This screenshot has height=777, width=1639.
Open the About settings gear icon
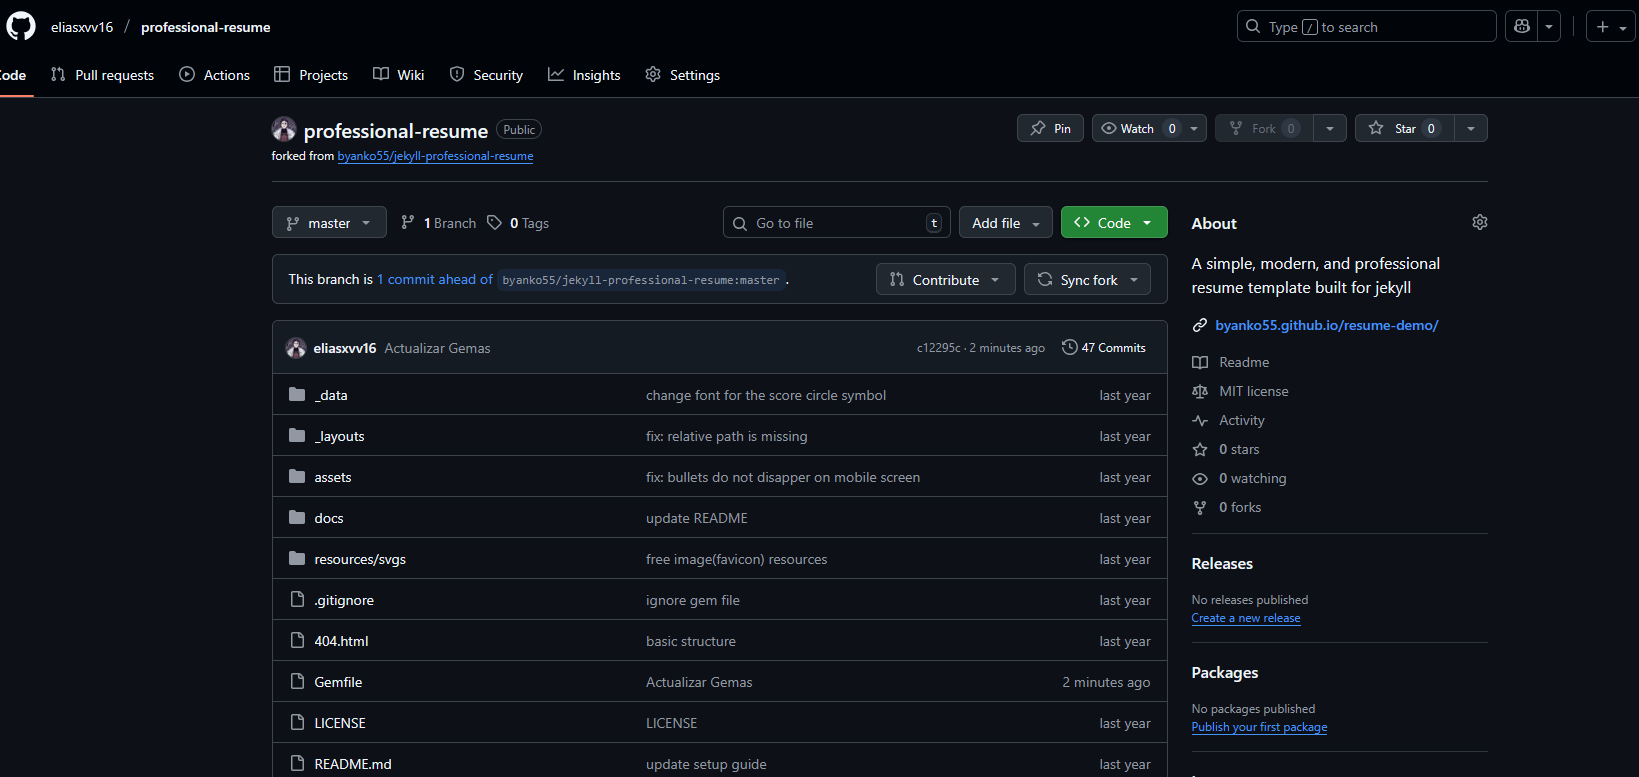coord(1479,222)
